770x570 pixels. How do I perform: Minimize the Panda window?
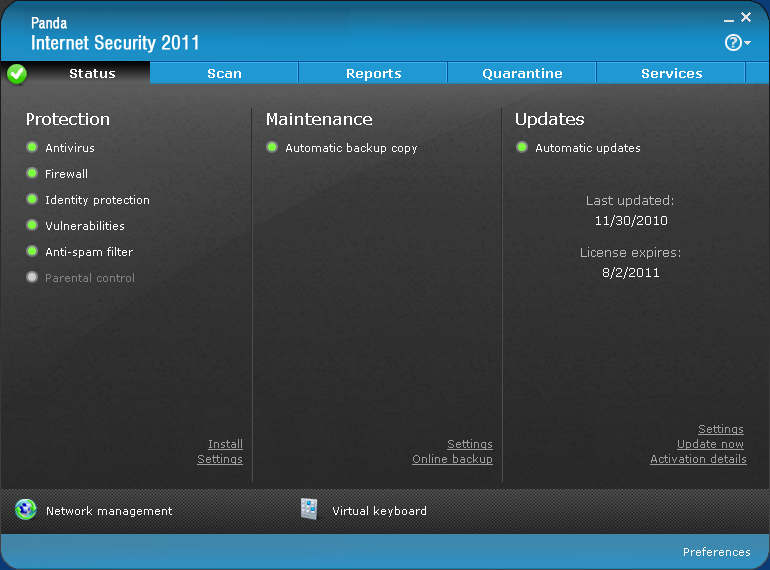(728, 18)
